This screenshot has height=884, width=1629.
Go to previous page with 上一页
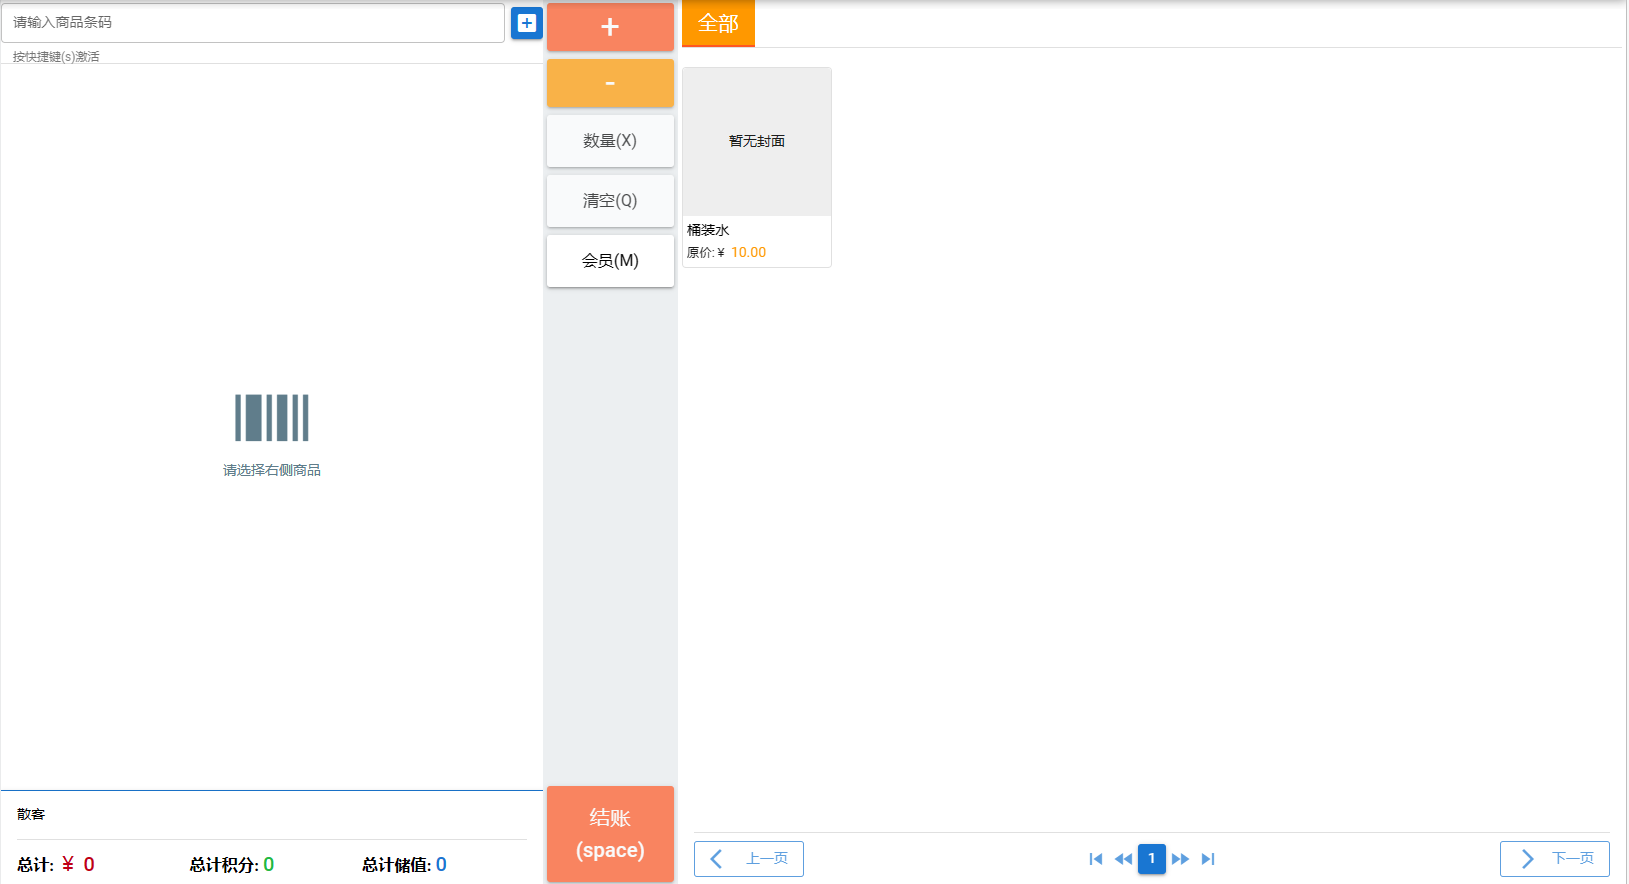click(749, 859)
